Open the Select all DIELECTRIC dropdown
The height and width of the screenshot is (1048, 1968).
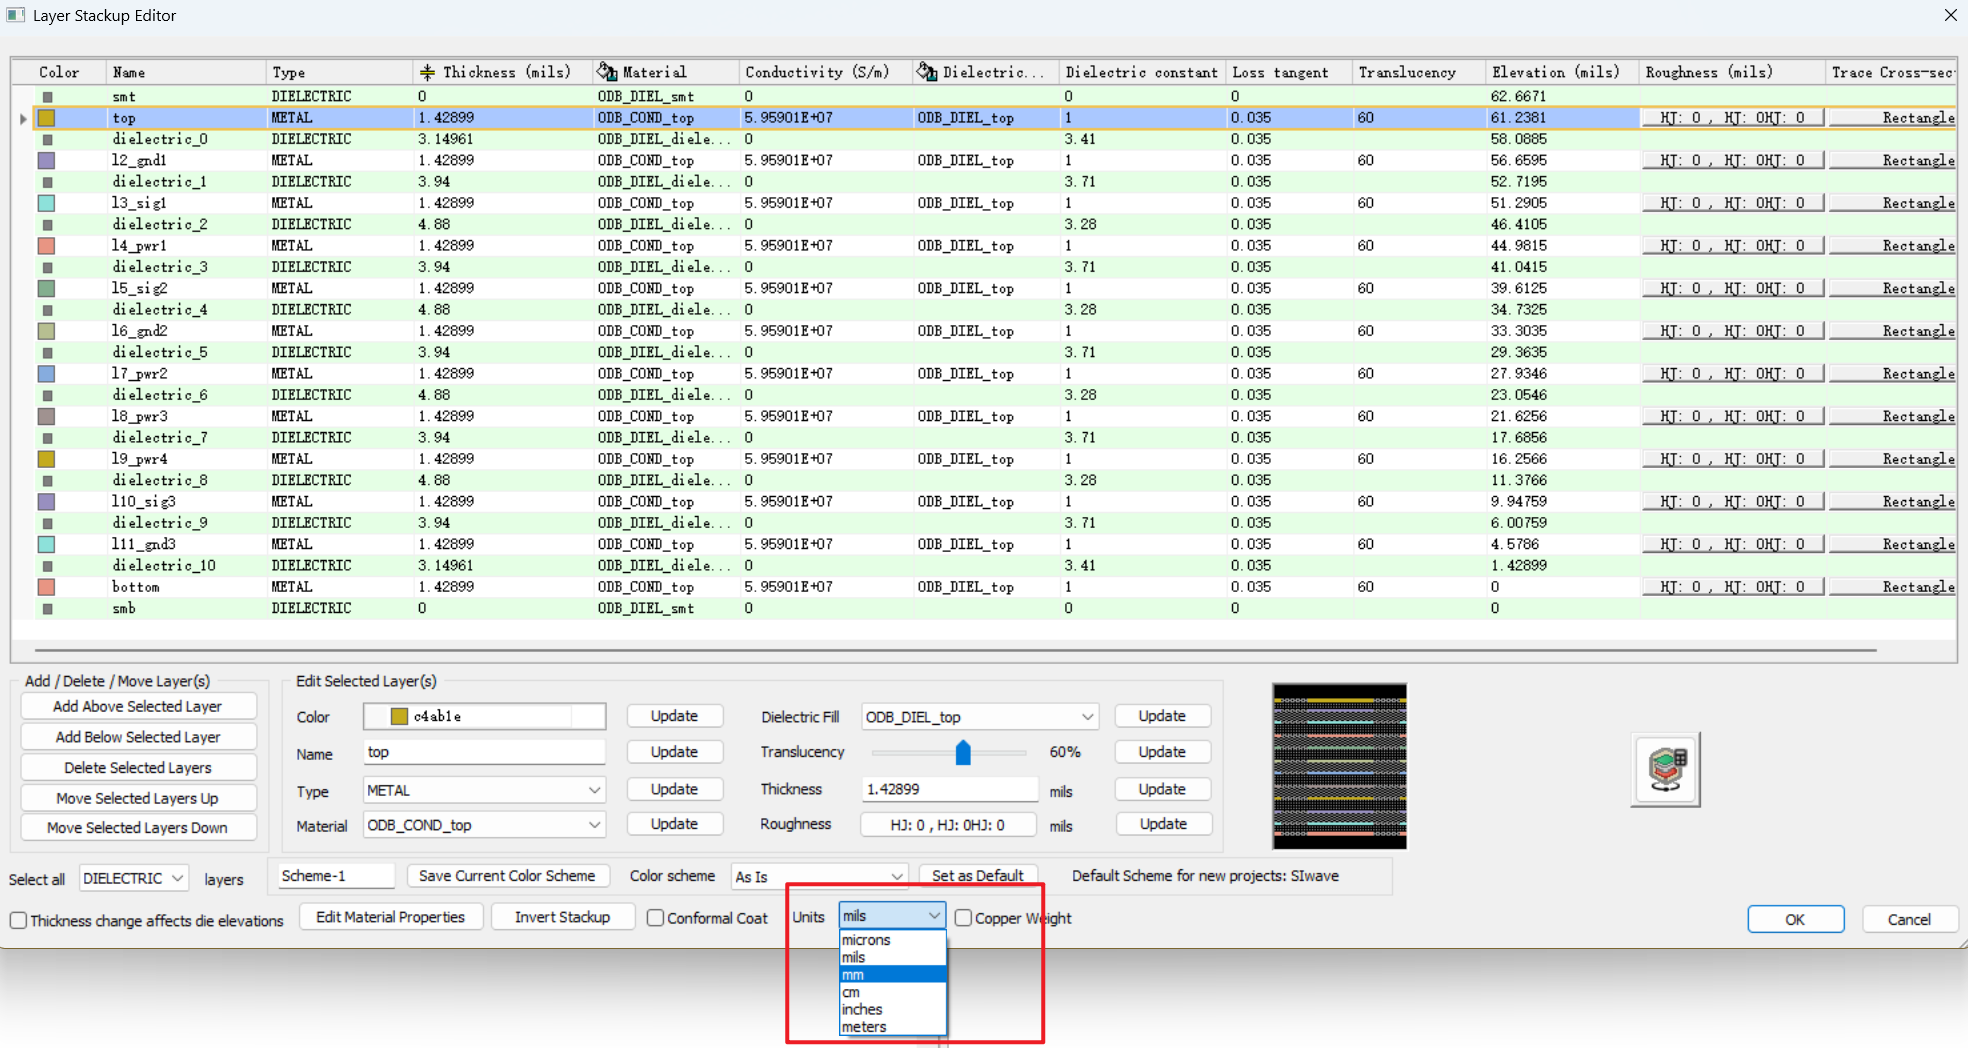134,878
